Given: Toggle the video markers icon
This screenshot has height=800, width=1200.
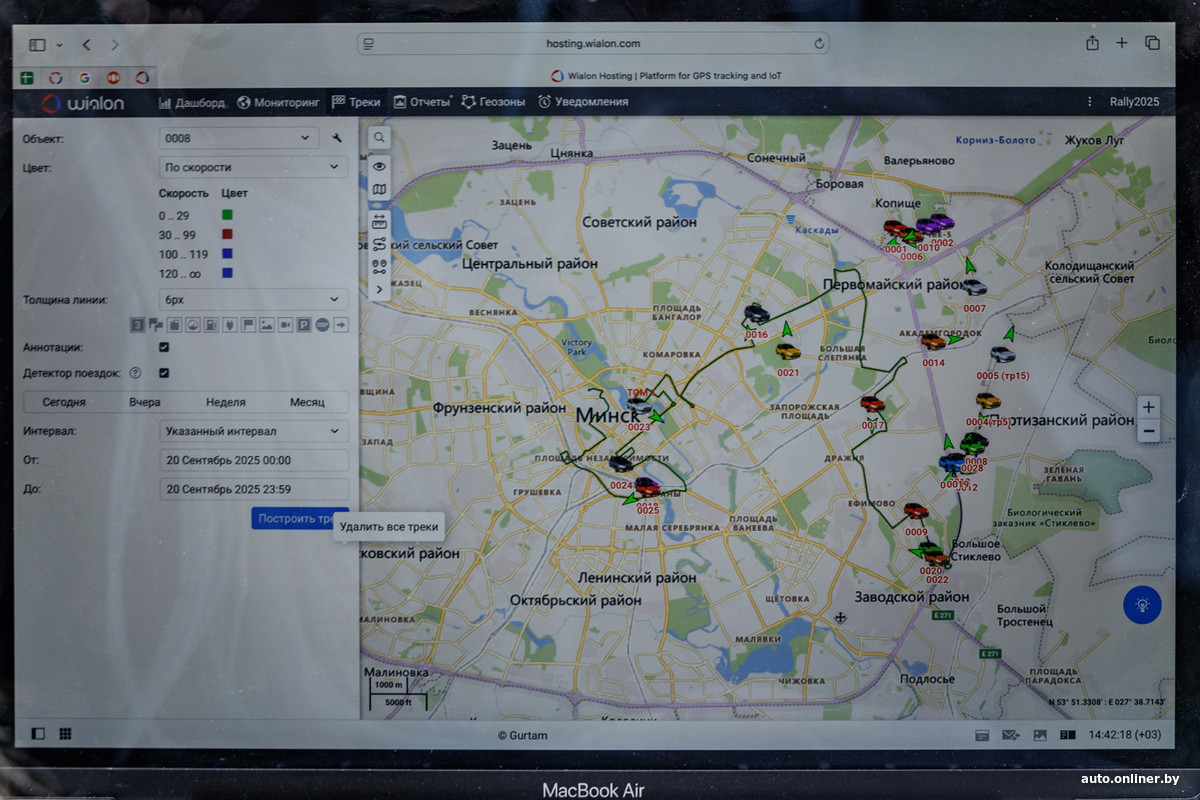Looking at the screenshot, I should tap(285, 325).
